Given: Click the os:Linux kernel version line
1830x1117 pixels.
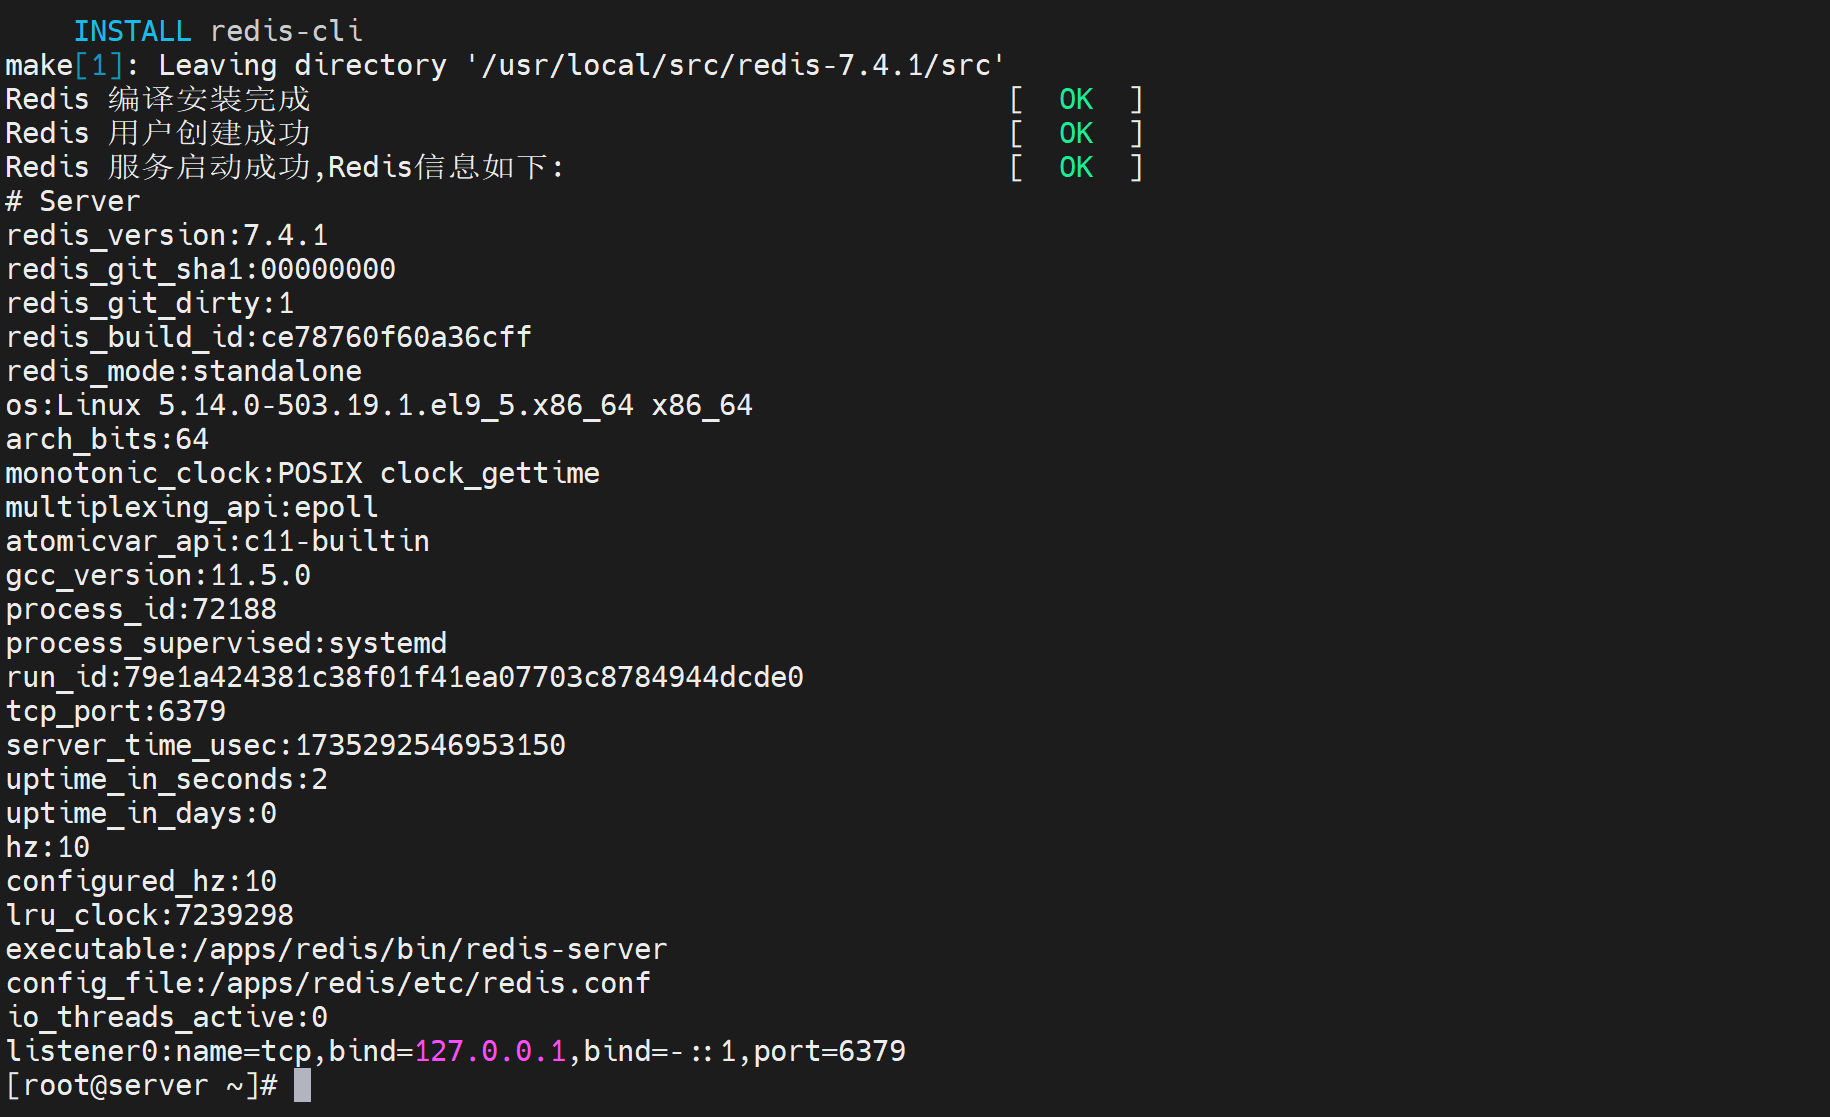Looking at the screenshot, I should (379, 406).
